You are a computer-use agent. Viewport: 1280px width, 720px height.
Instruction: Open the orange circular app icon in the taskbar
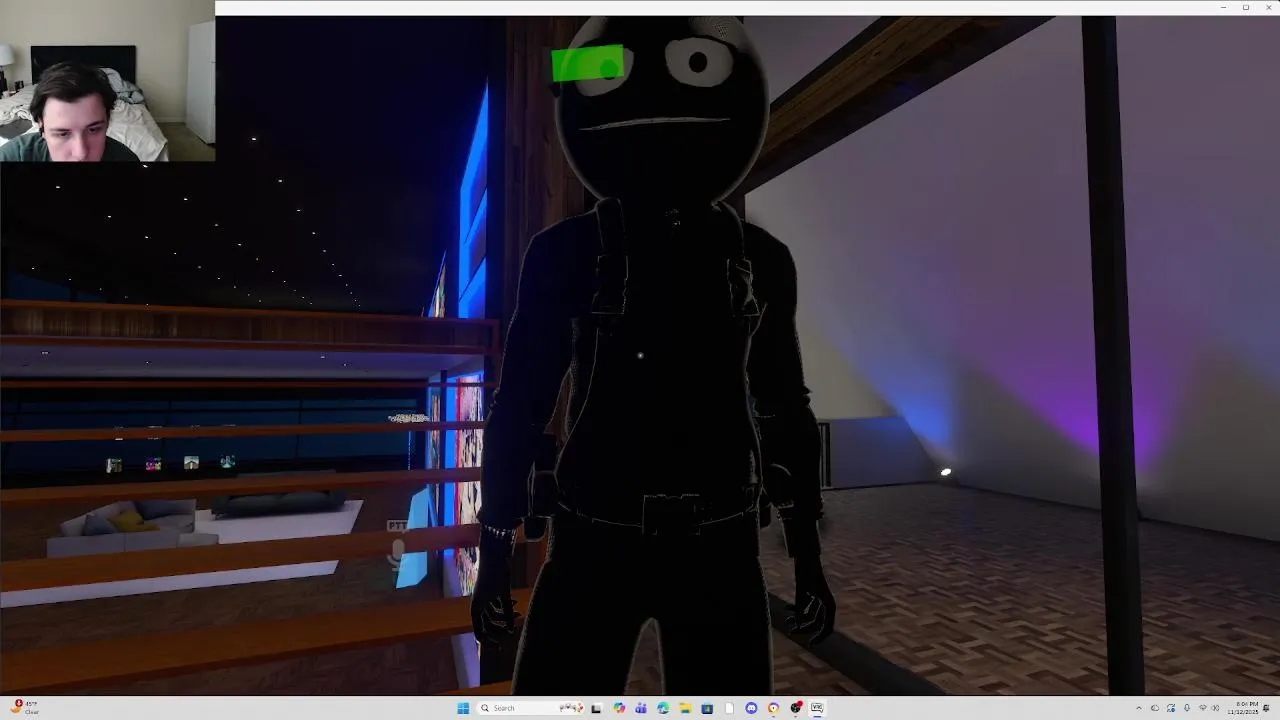(773, 708)
